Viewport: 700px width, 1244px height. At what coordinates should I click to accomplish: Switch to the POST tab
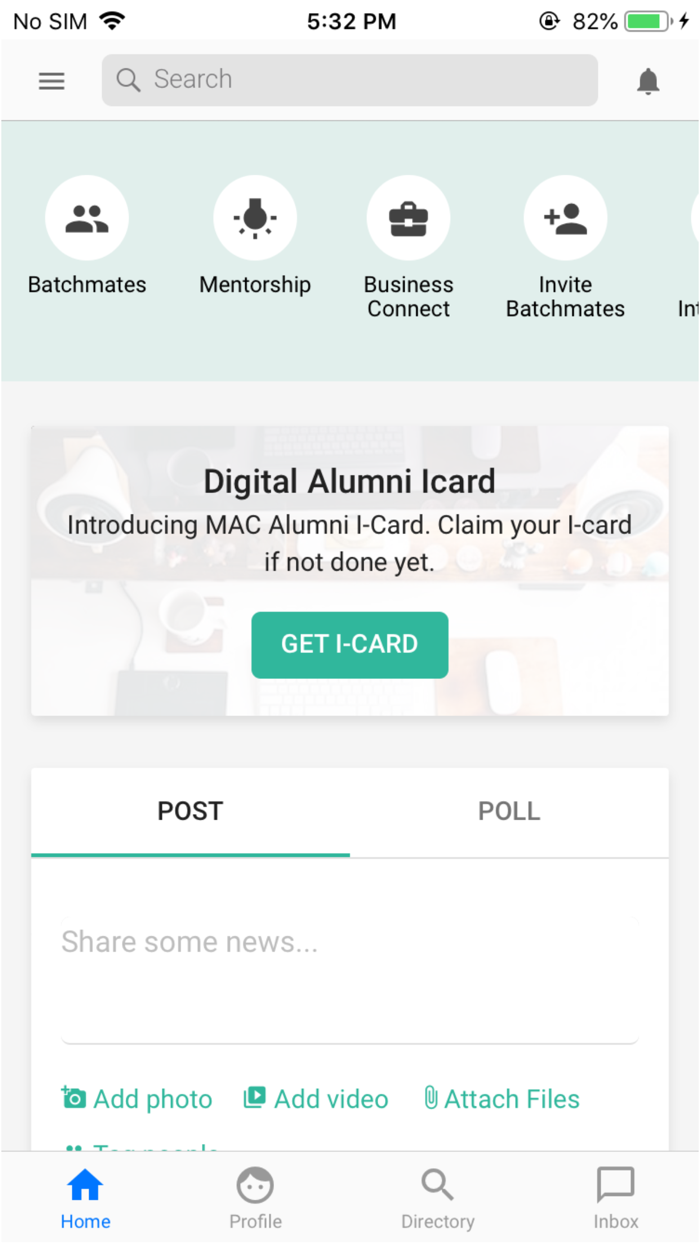click(x=190, y=811)
